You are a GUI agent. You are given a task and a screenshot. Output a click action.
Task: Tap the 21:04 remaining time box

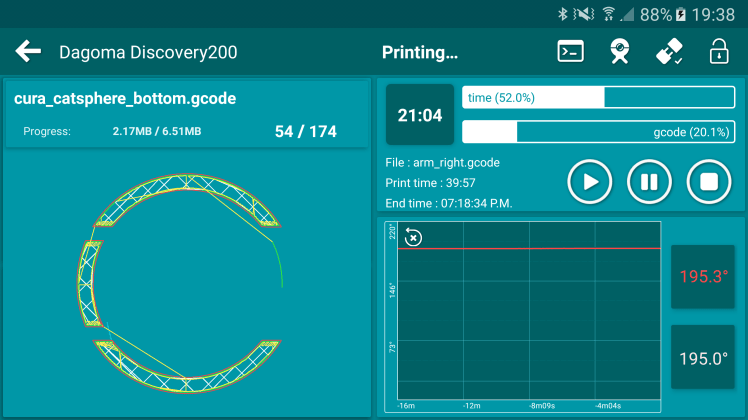click(420, 115)
